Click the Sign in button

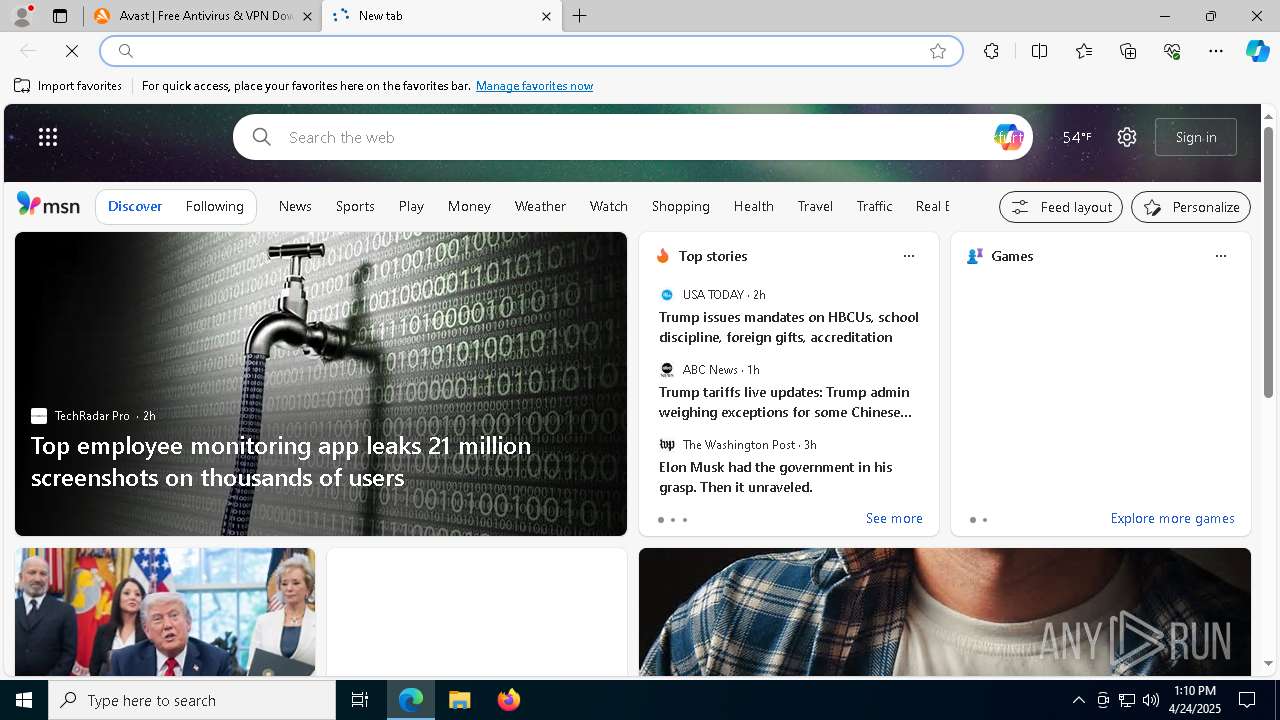pyautogui.click(x=1196, y=137)
